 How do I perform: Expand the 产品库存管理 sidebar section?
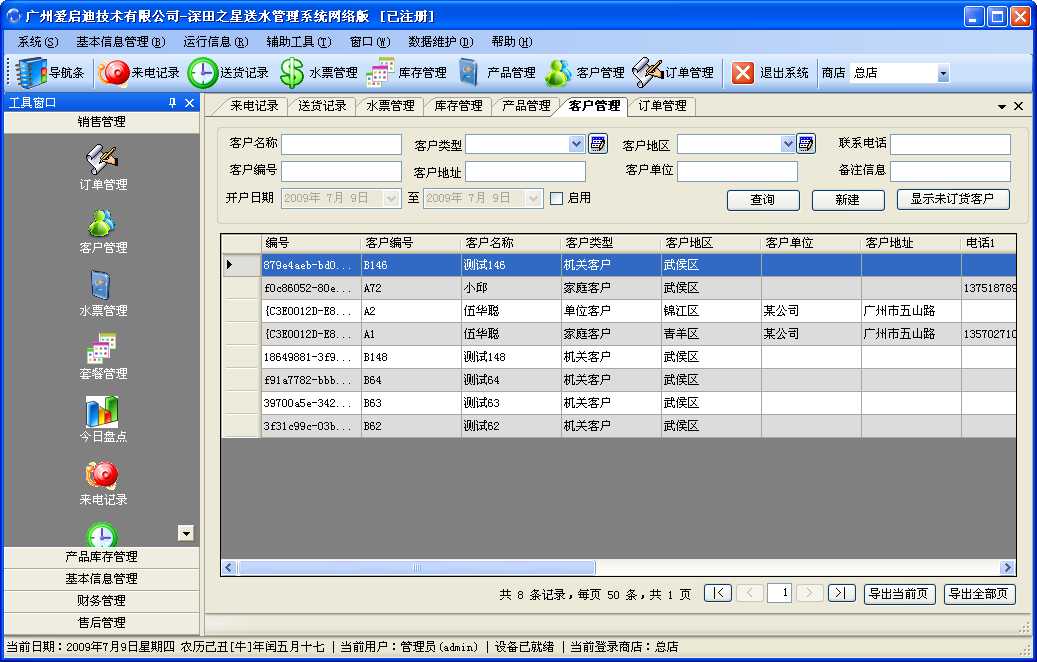[101, 557]
